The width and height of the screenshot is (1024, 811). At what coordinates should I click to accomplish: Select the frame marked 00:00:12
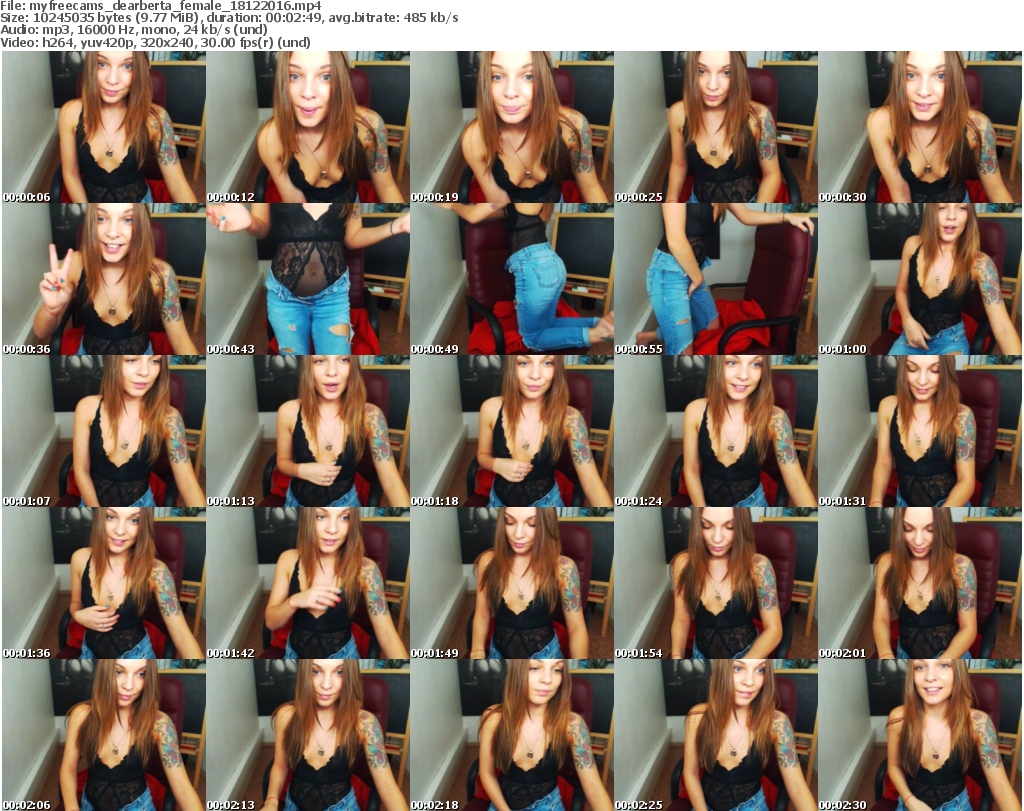click(308, 128)
